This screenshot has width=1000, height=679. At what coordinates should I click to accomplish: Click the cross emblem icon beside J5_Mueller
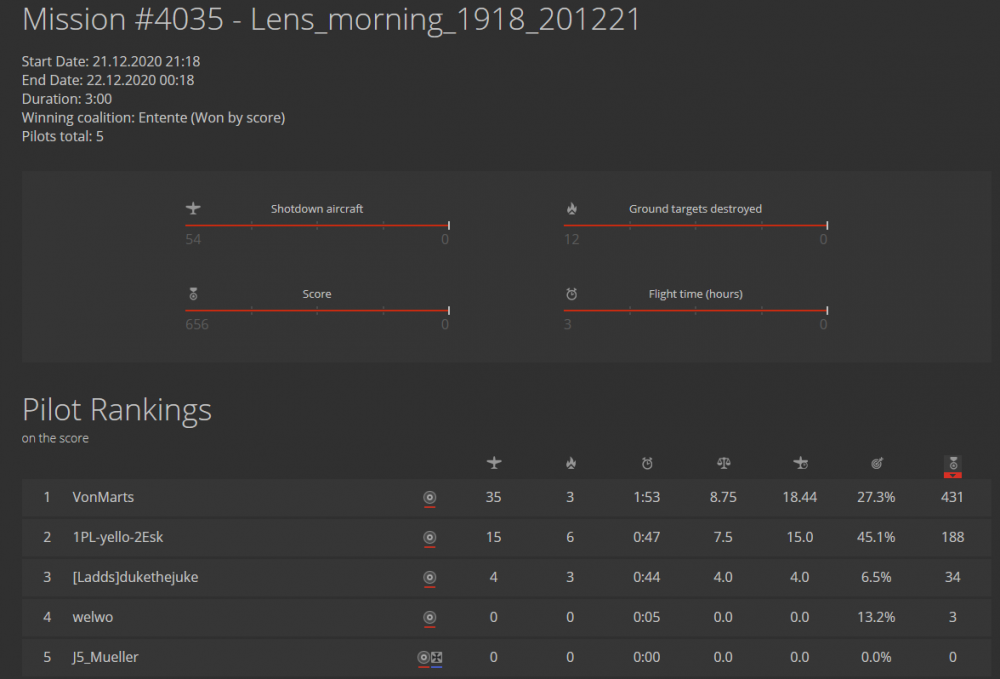[x=437, y=657]
